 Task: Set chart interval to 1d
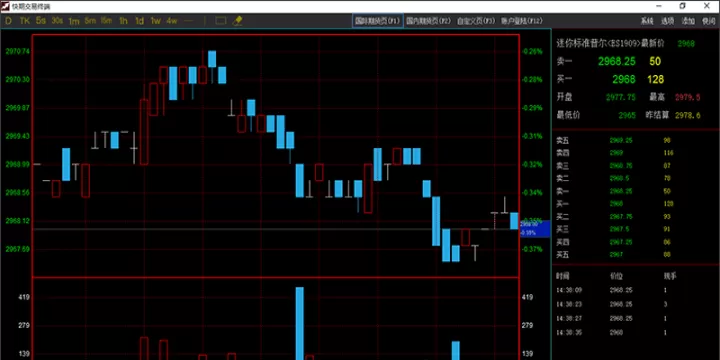pyautogui.click(x=139, y=21)
